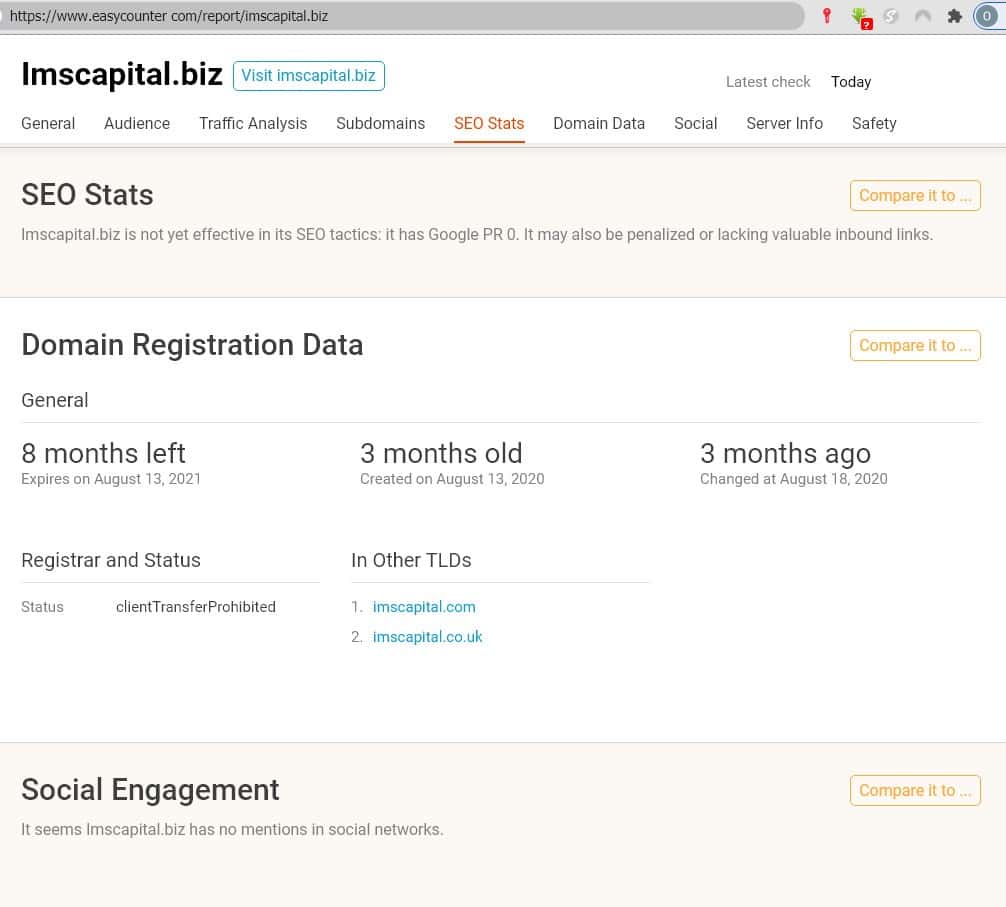Click the gray arch extension icon

923,16
